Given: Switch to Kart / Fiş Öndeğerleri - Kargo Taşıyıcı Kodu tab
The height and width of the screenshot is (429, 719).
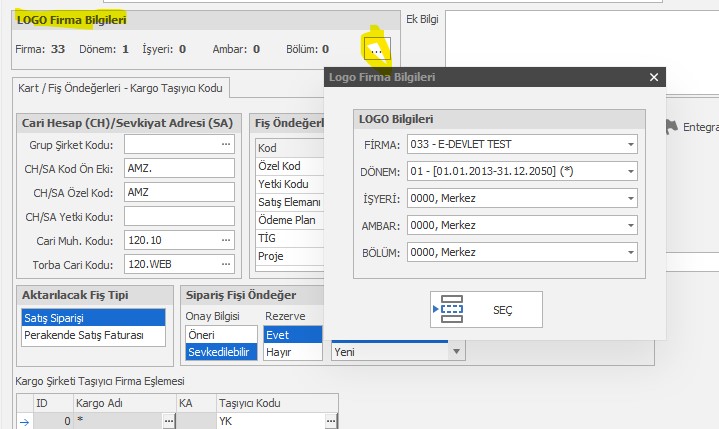Looking at the screenshot, I should click(x=120, y=88).
